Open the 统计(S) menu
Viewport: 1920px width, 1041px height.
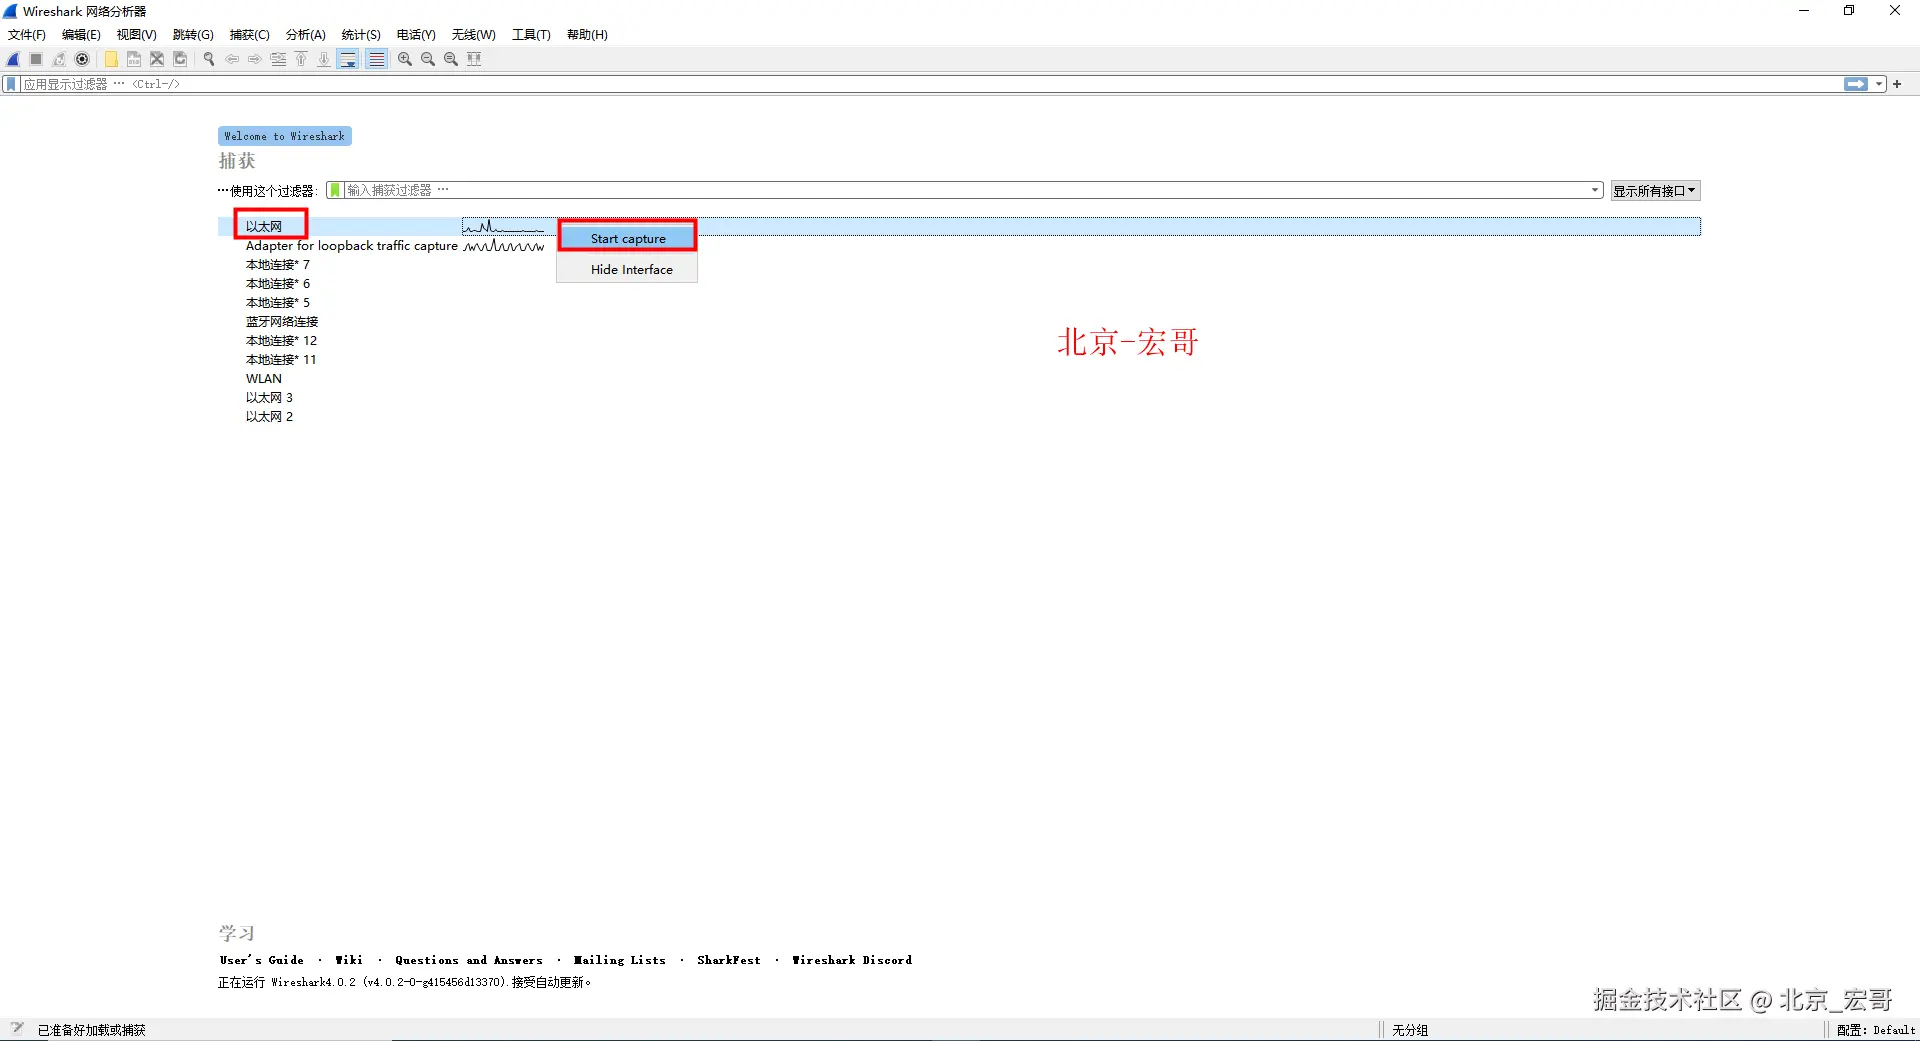click(x=361, y=35)
